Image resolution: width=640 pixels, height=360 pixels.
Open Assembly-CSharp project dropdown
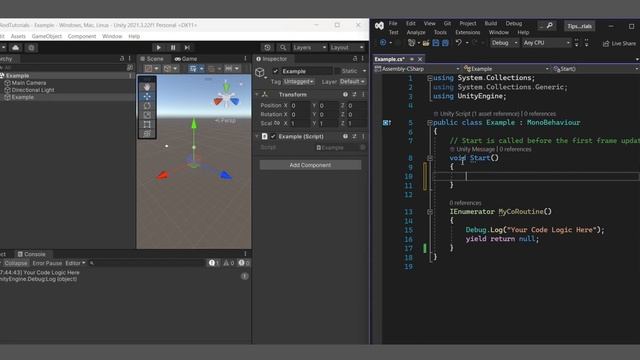(x=417, y=69)
